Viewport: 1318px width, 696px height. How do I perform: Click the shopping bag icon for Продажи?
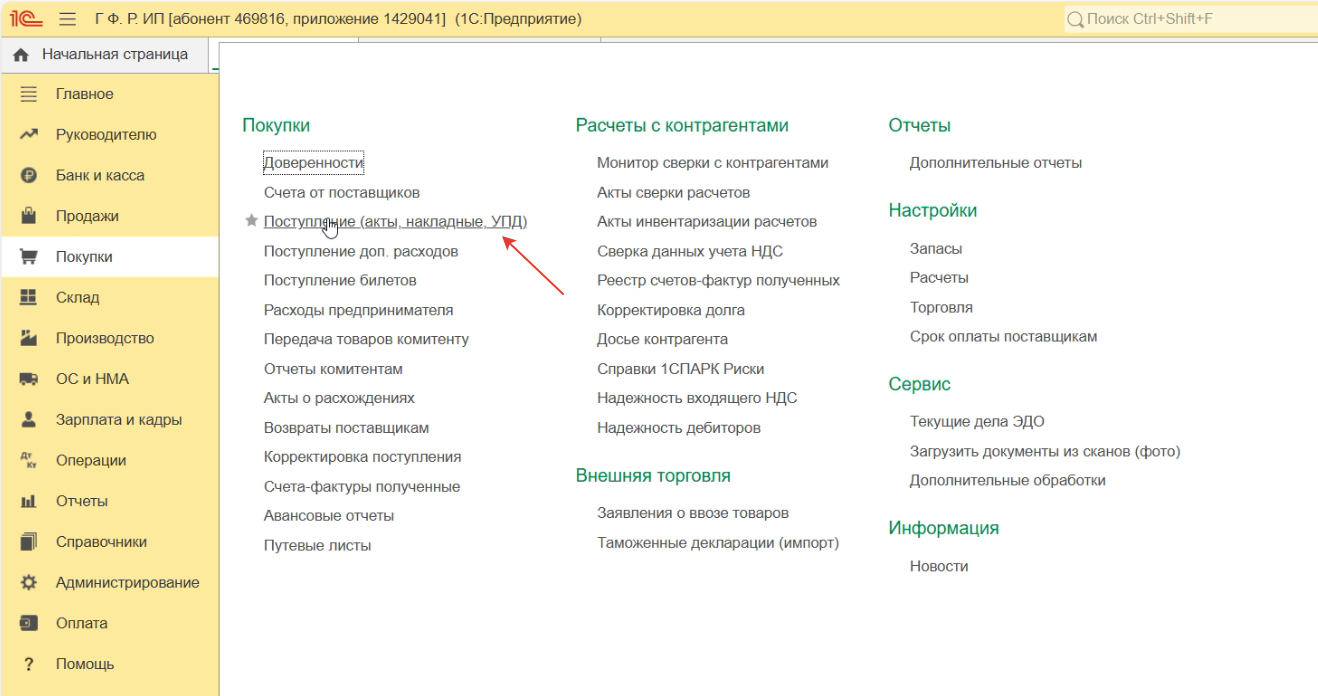pos(29,216)
